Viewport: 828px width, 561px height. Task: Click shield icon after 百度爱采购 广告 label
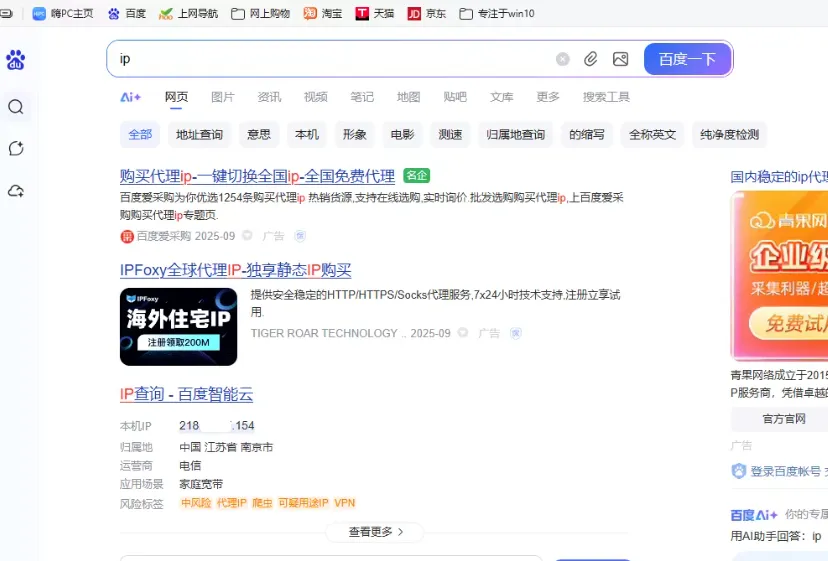300,236
